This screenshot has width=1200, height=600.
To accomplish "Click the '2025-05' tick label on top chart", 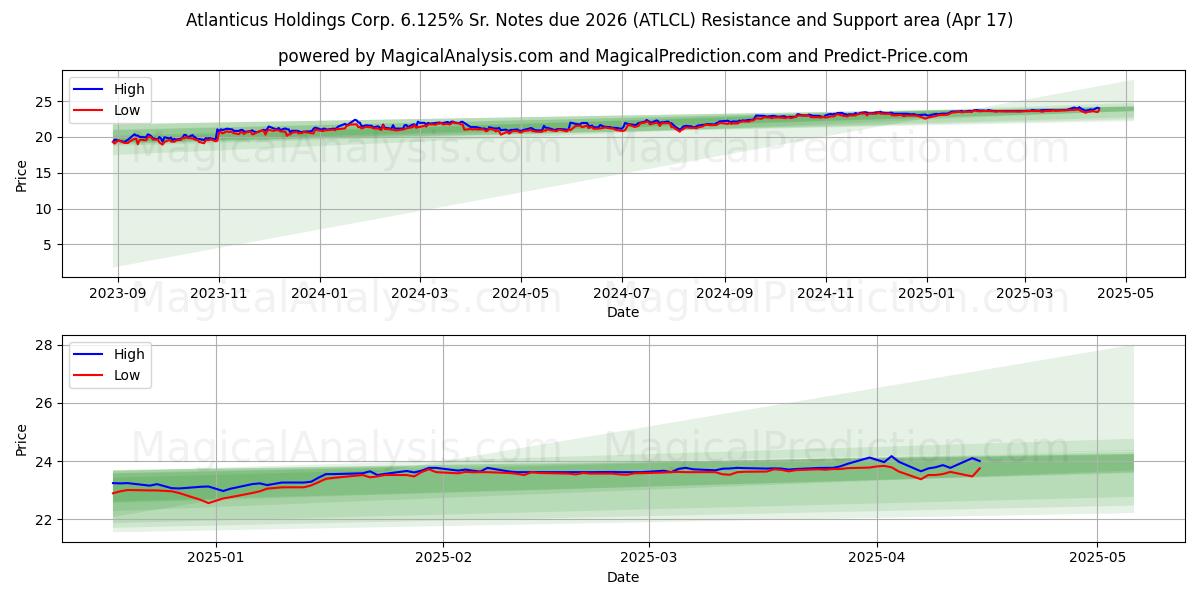I will click(x=1125, y=294).
